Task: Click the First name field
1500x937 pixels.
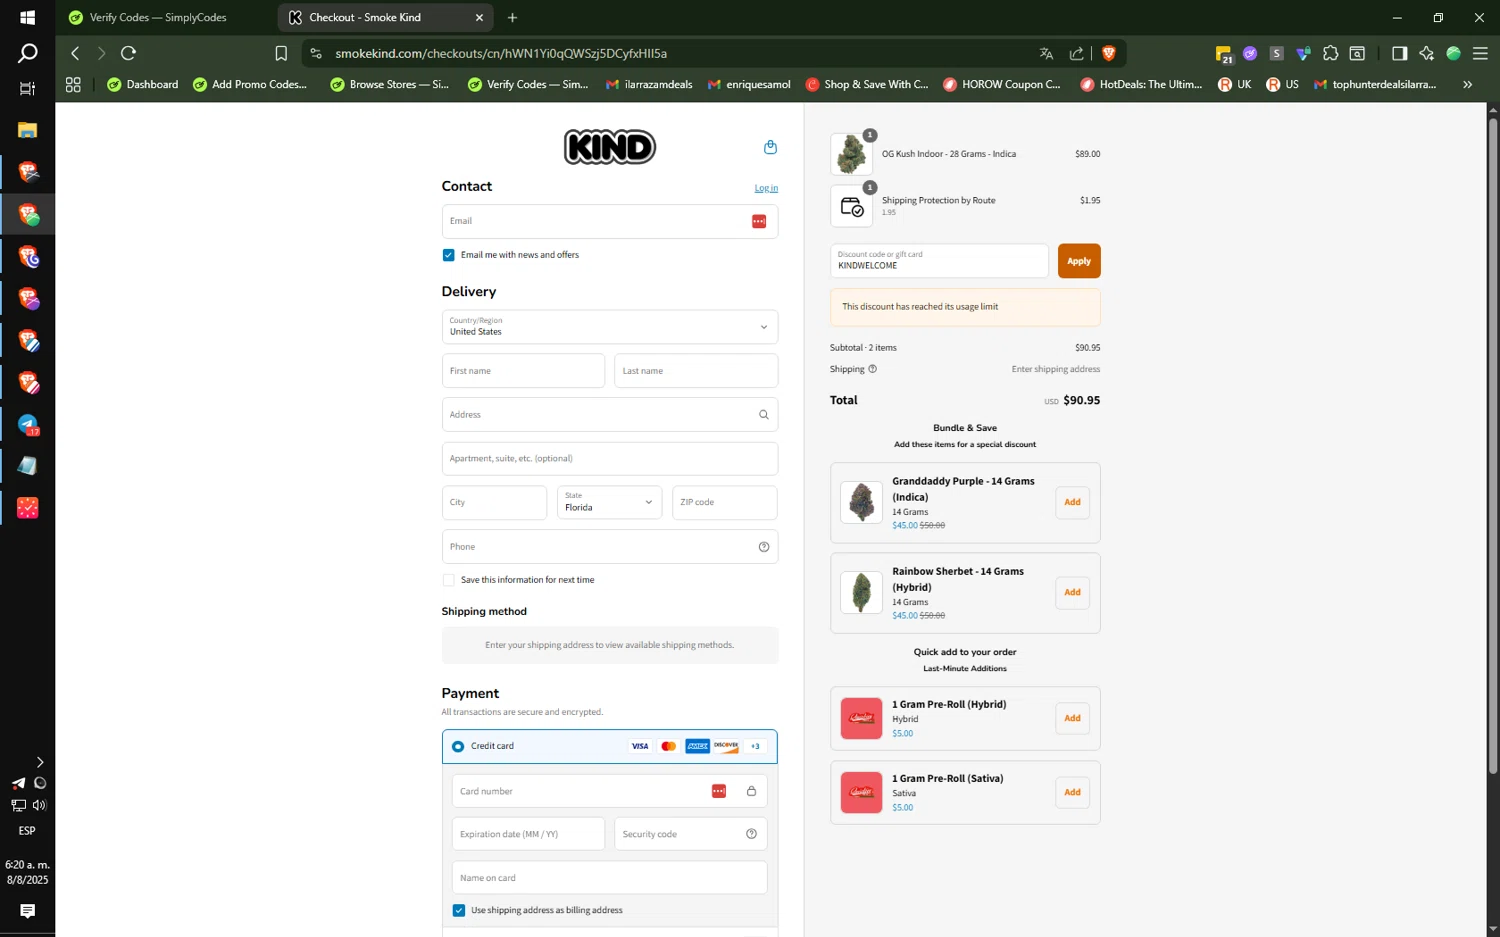Action: (523, 371)
